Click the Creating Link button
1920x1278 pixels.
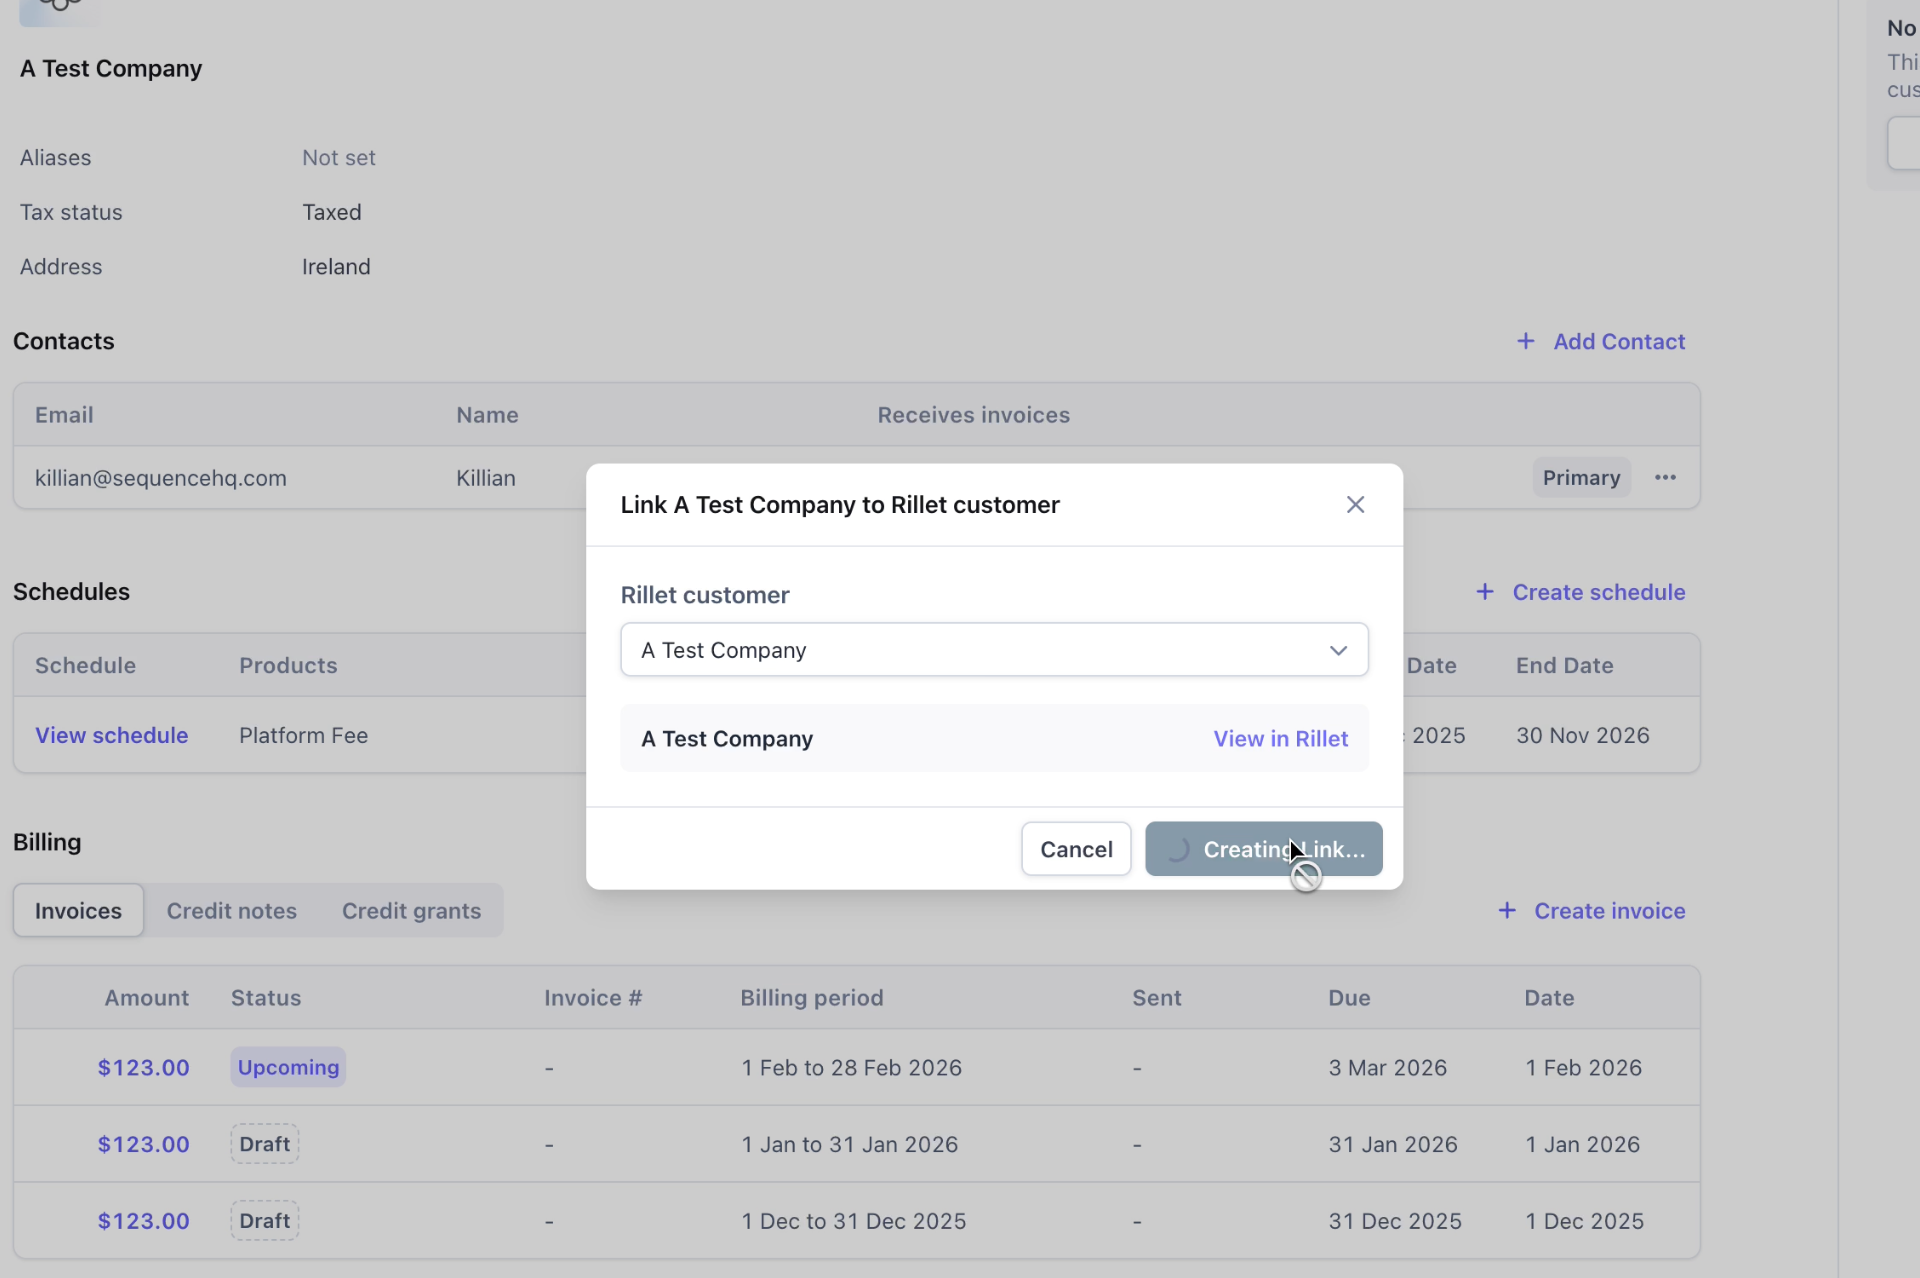(1263, 848)
